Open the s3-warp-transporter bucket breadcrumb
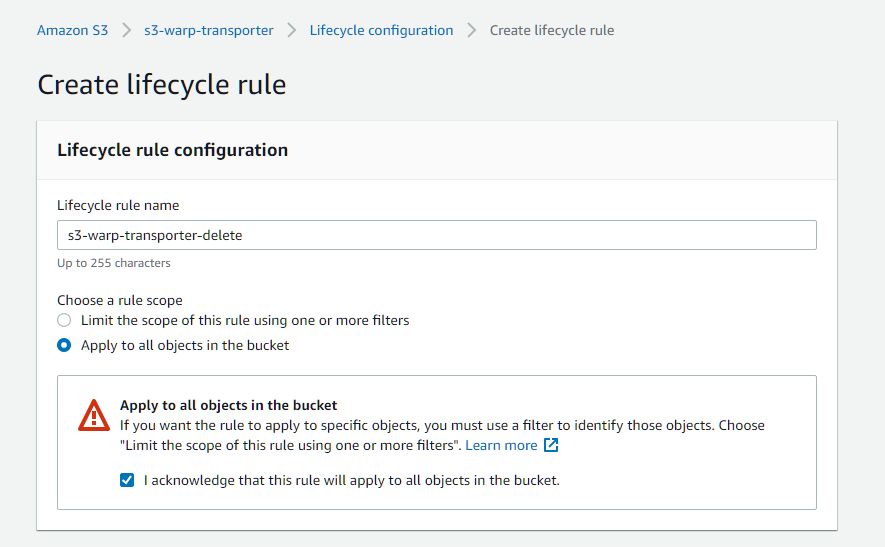 pos(209,30)
